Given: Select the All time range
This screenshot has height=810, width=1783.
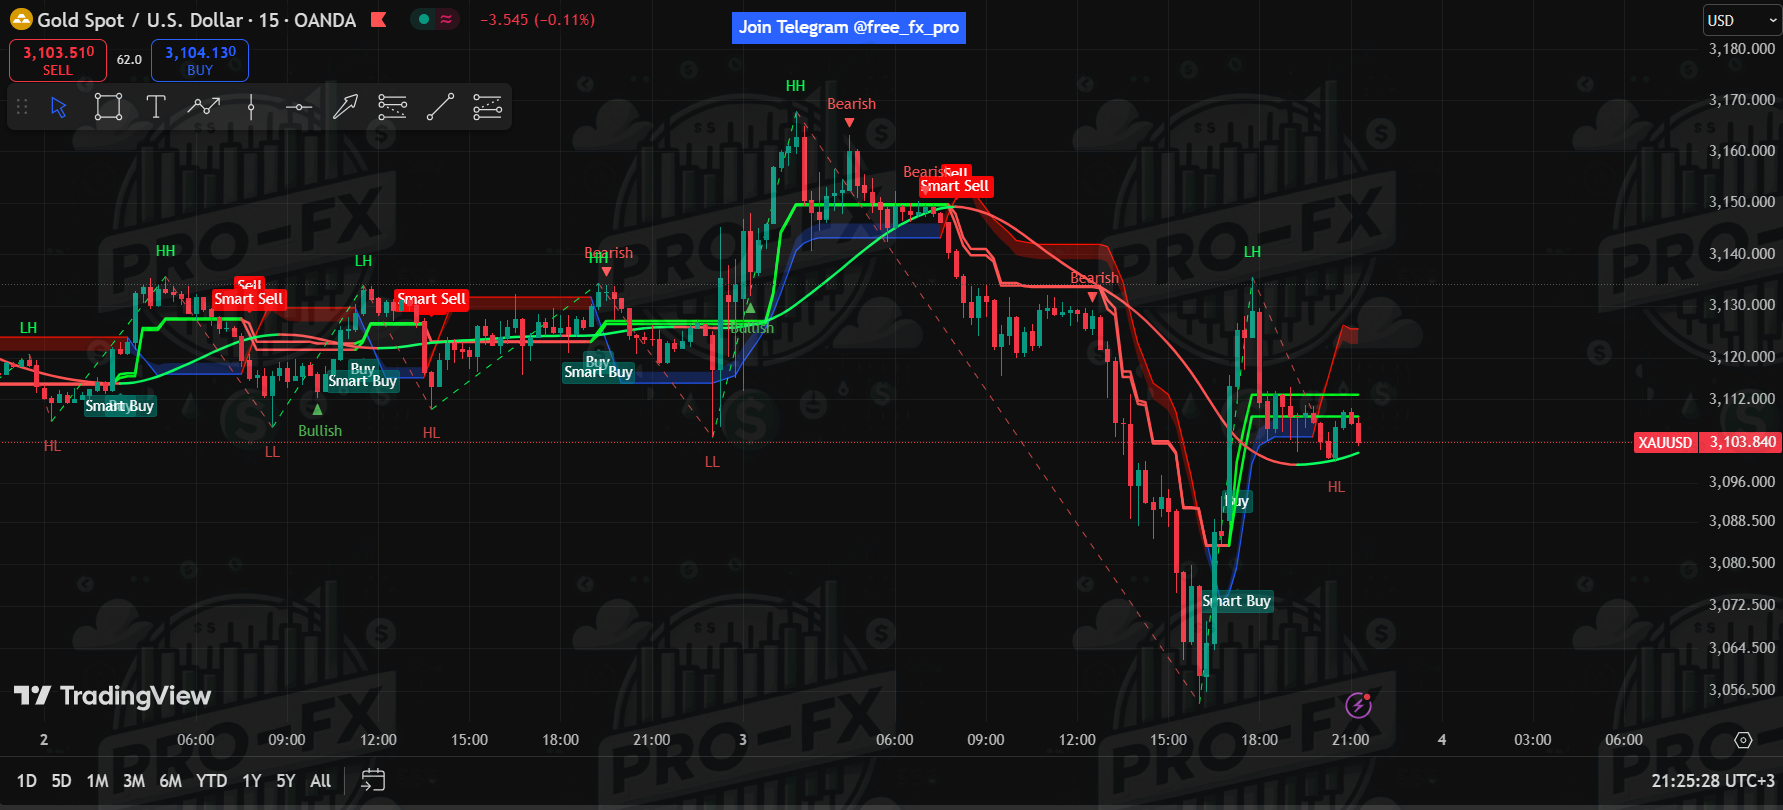Looking at the screenshot, I should point(320,781).
